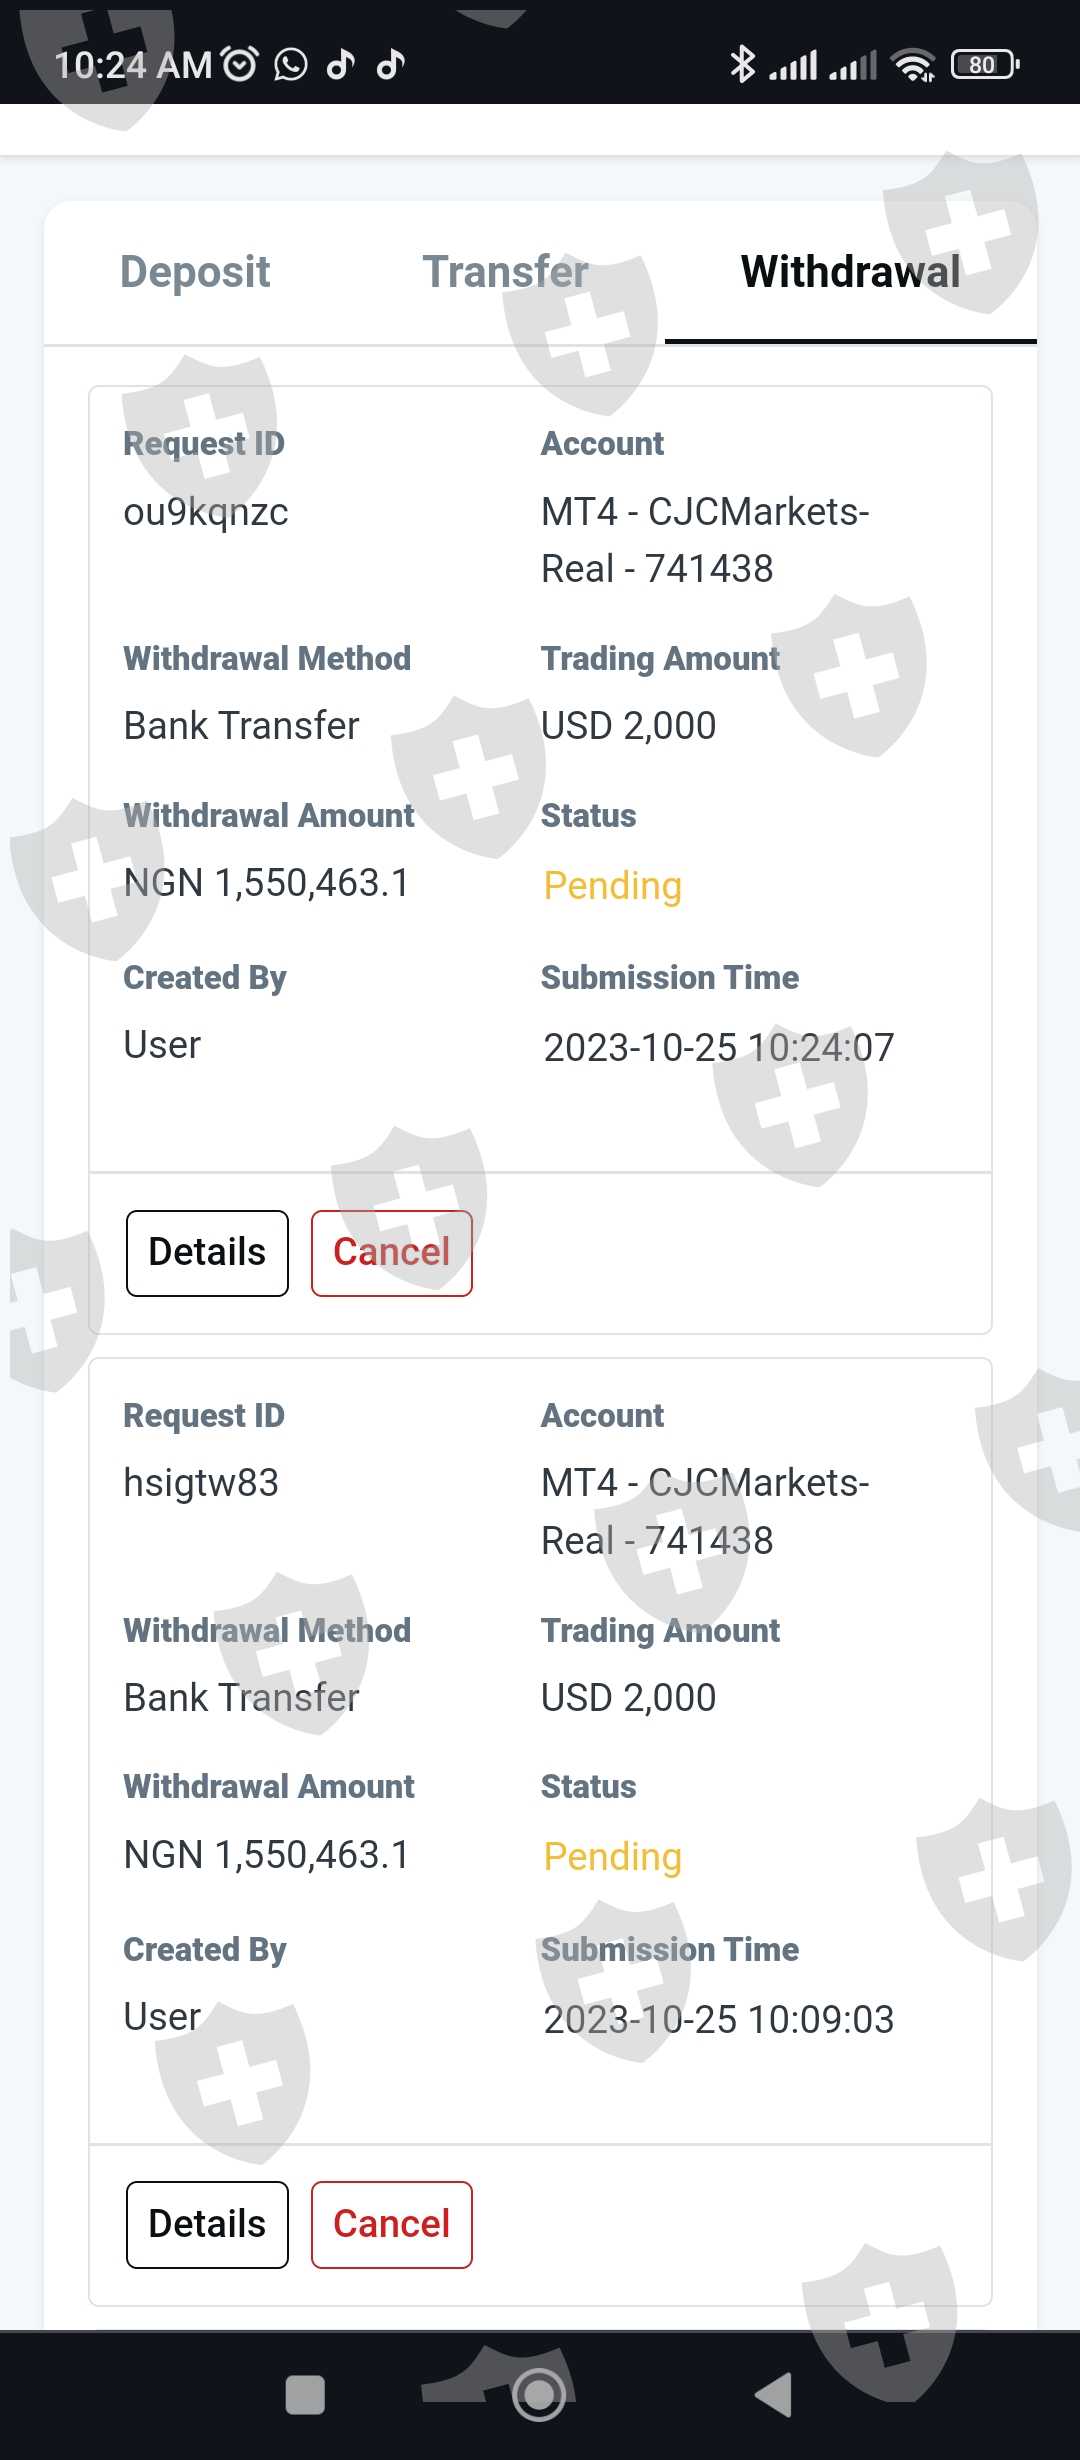1080x2460 pixels.
Task: Open Details for request hsigtw83
Action: 207,2224
